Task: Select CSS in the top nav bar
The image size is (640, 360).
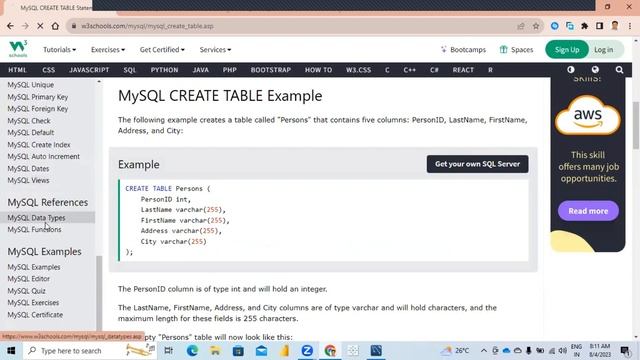Action: pos(48,70)
